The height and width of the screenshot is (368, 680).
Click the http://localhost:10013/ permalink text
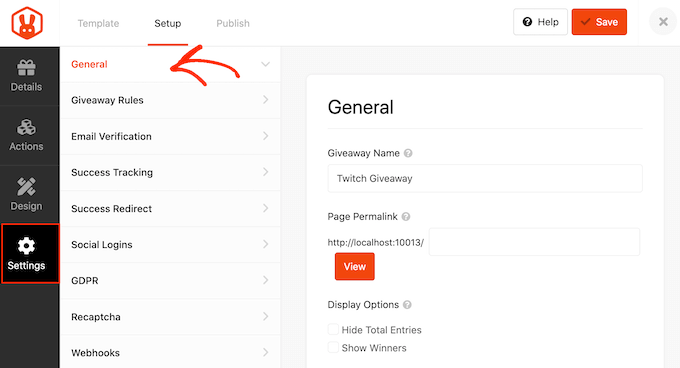click(376, 242)
